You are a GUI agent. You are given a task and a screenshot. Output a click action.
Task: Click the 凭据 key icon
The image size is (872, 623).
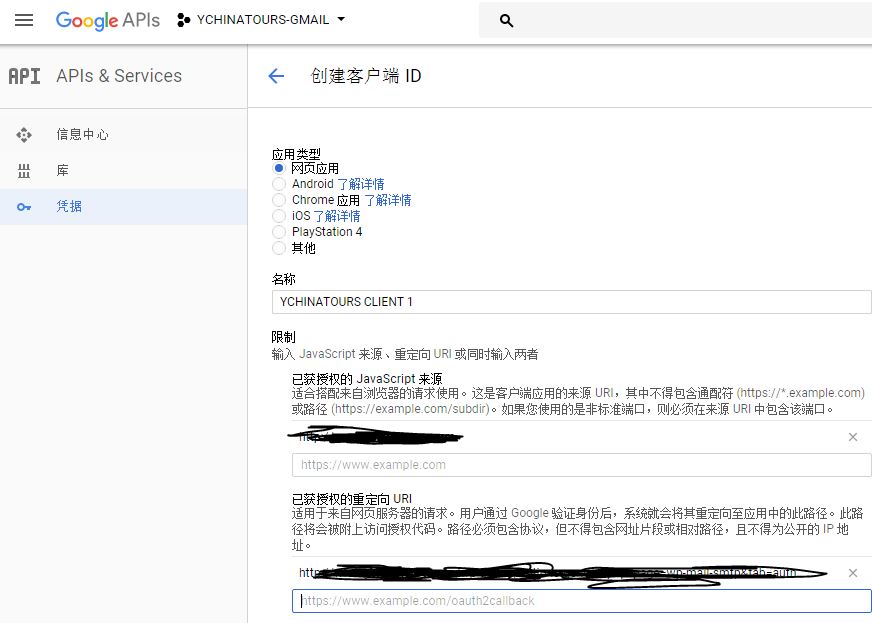(x=24, y=207)
